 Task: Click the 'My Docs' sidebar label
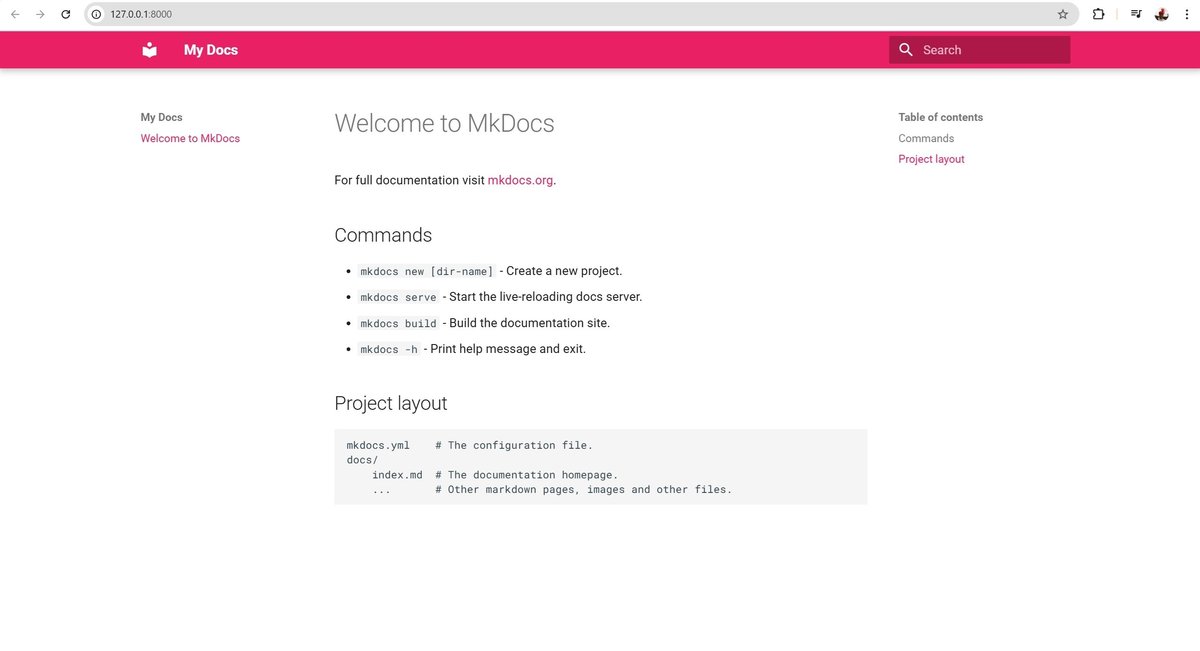point(161,118)
